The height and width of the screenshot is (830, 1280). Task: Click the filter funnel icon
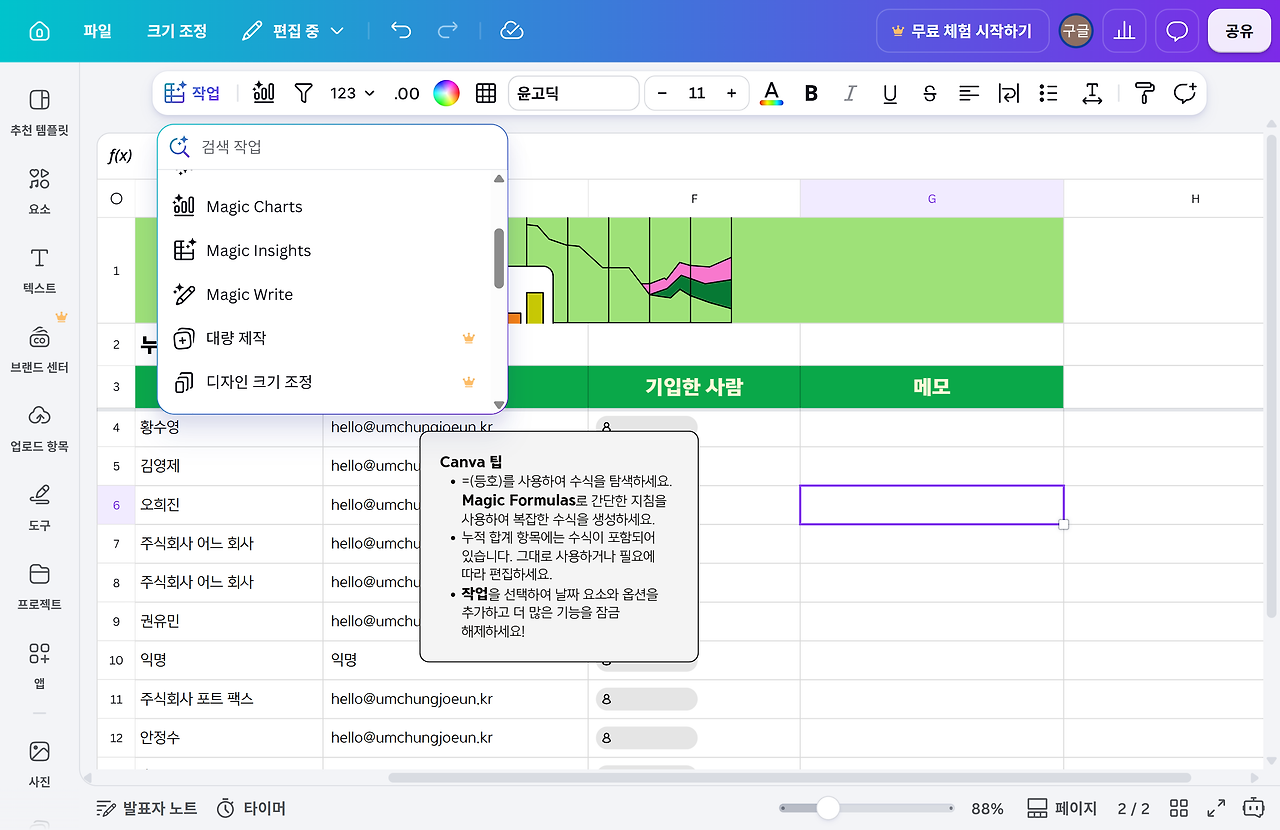(x=304, y=93)
